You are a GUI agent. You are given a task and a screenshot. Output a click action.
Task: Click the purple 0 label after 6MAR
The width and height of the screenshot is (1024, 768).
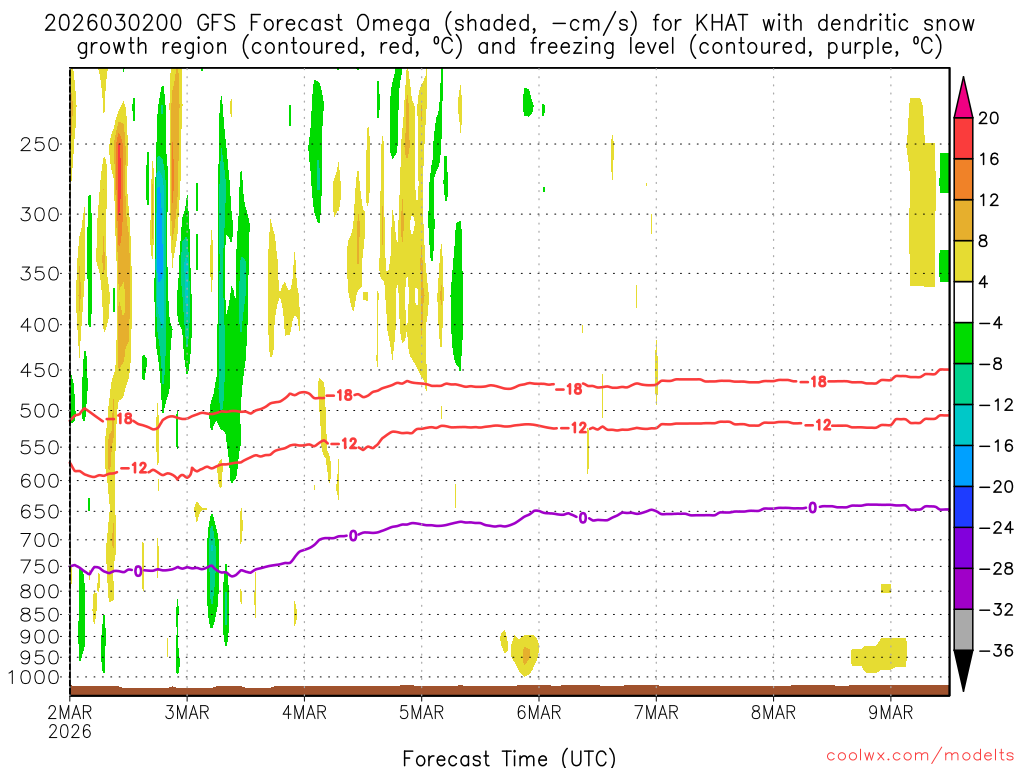point(583,519)
